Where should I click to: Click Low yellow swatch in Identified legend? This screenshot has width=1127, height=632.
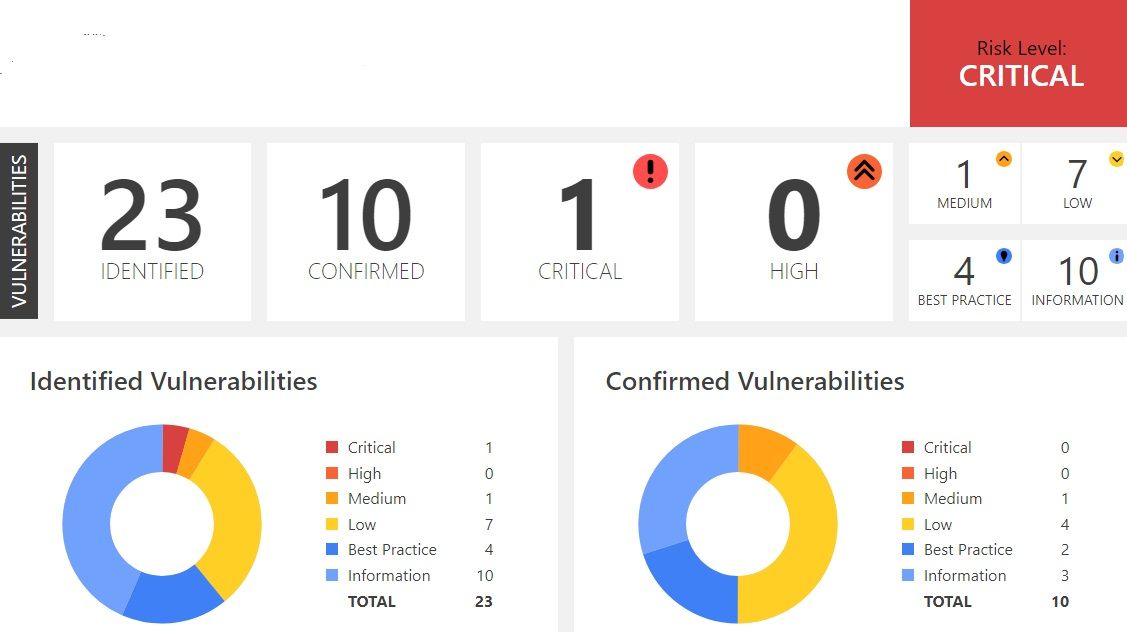click(332, 524)
